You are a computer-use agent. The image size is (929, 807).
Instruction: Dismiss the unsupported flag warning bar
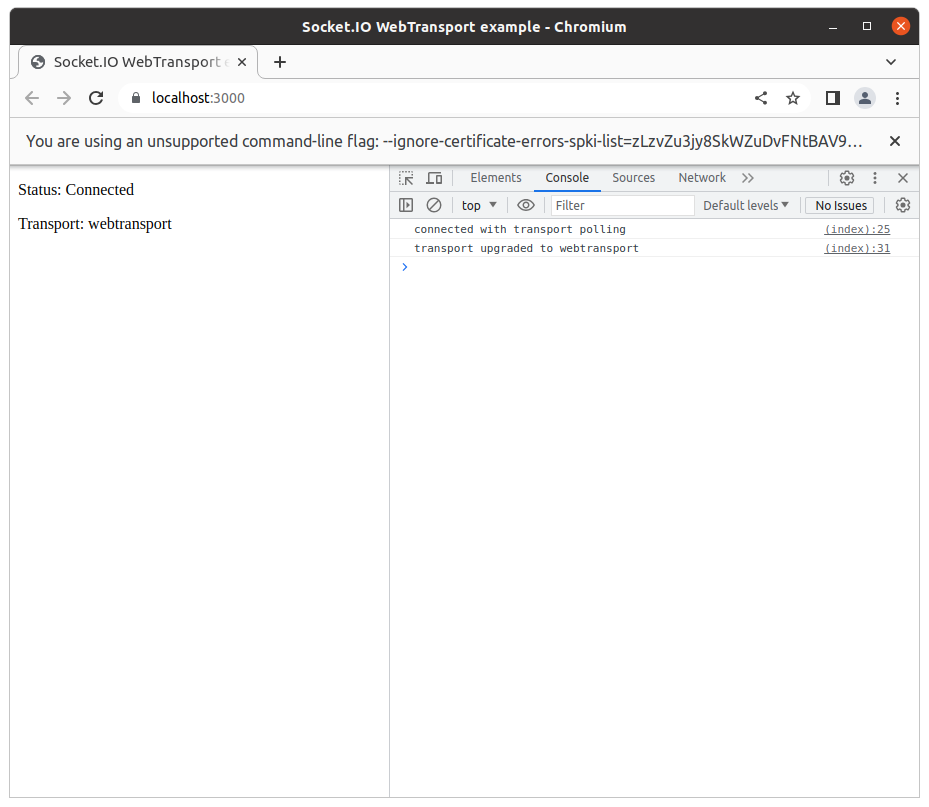point(894,141)
